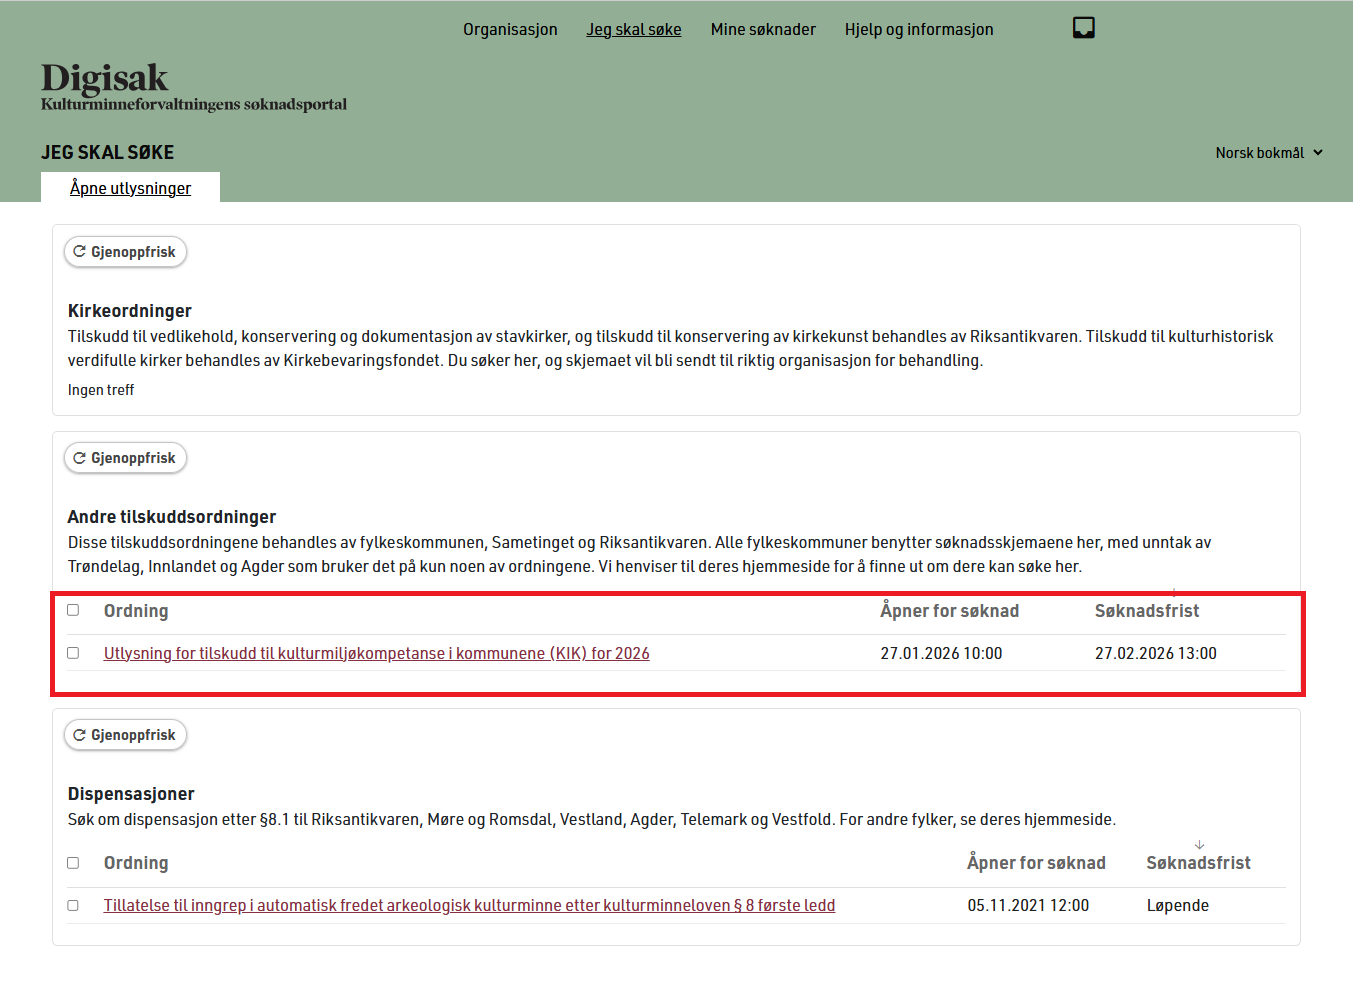Refresh the Kirkeordninger list
This screenshot has width=1353, height=987.
tap(125, 251)
